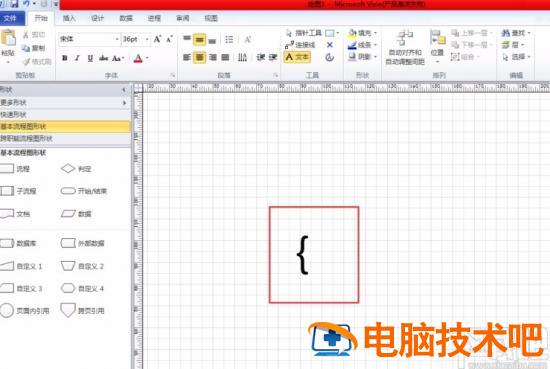The width and height of the screenshot is (550, 369).
Task: Click the Paste (粘贴) clipboard icon
Action: [8, 39]
